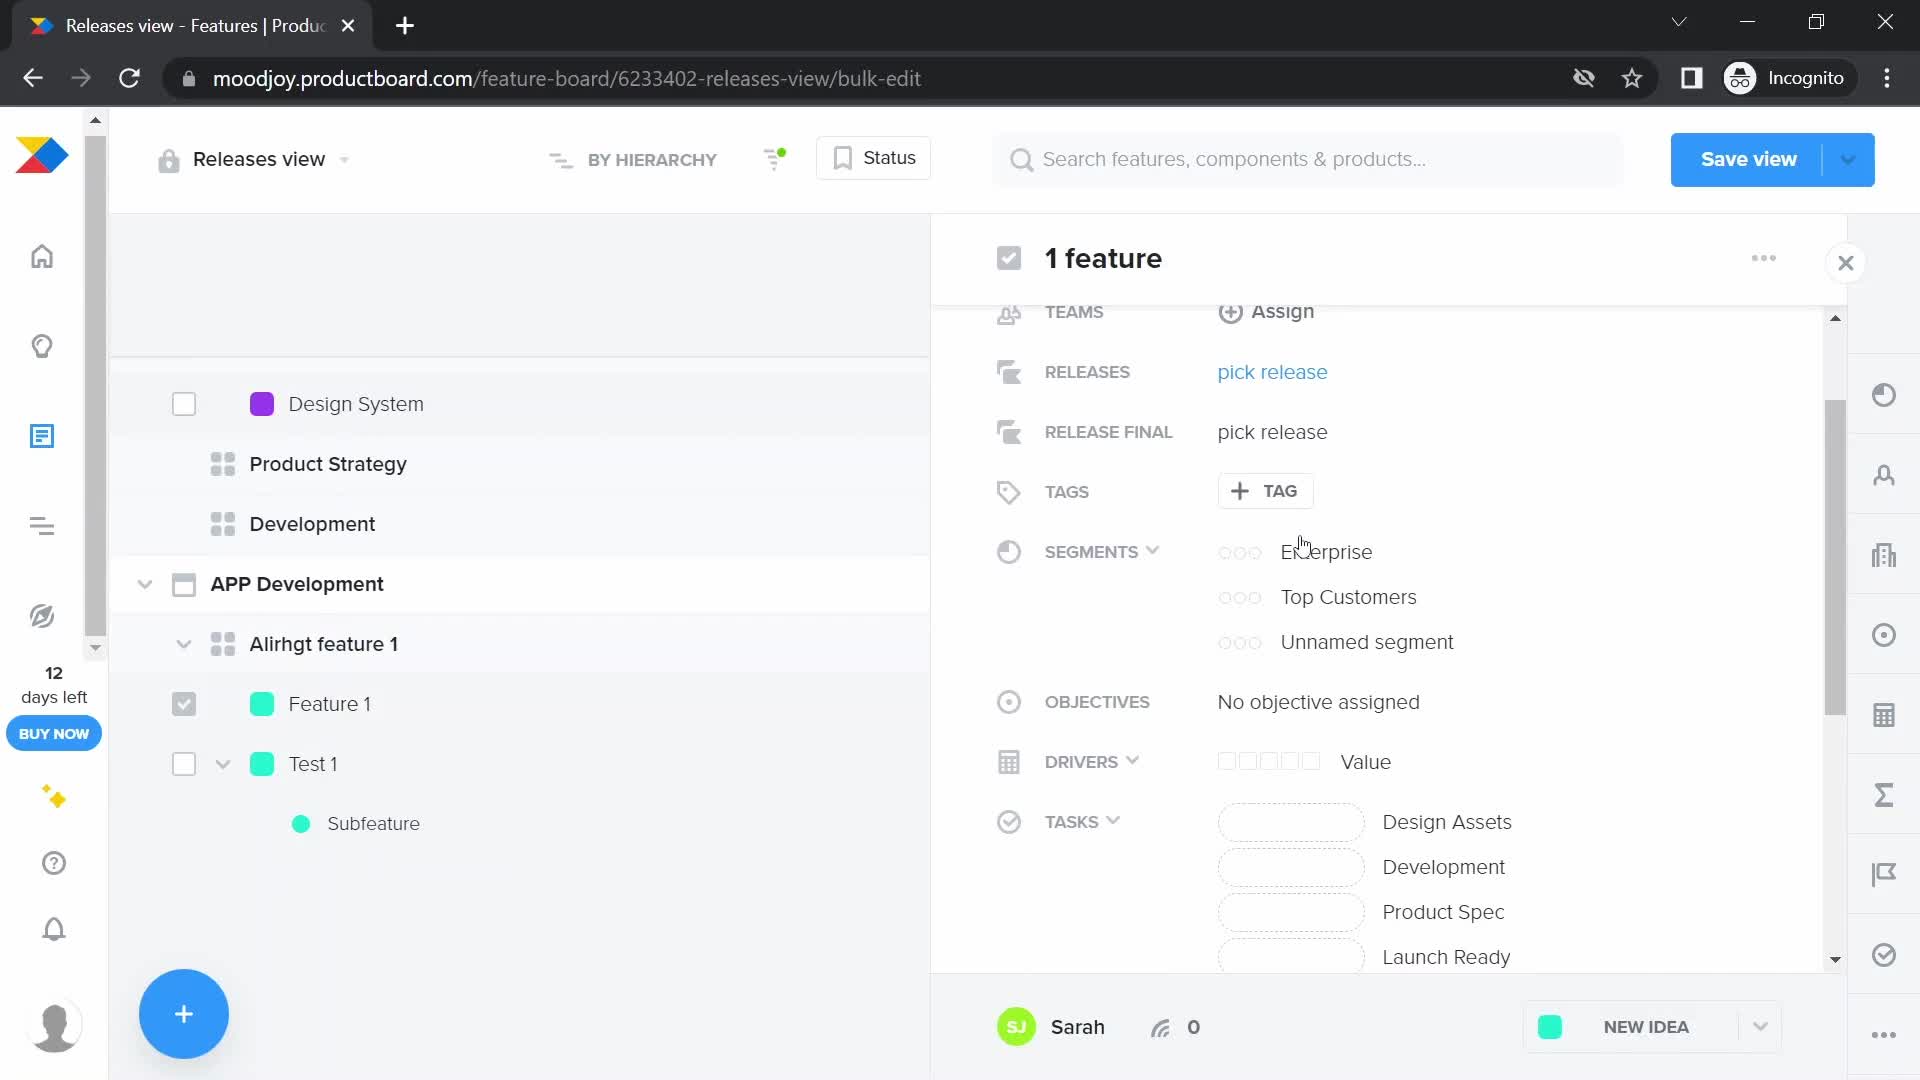Image resolution: width=1920 pixels, height=1080 pixels.
Task: Click the tasks icon in the panel
Action: click(x=1007, y=820)
